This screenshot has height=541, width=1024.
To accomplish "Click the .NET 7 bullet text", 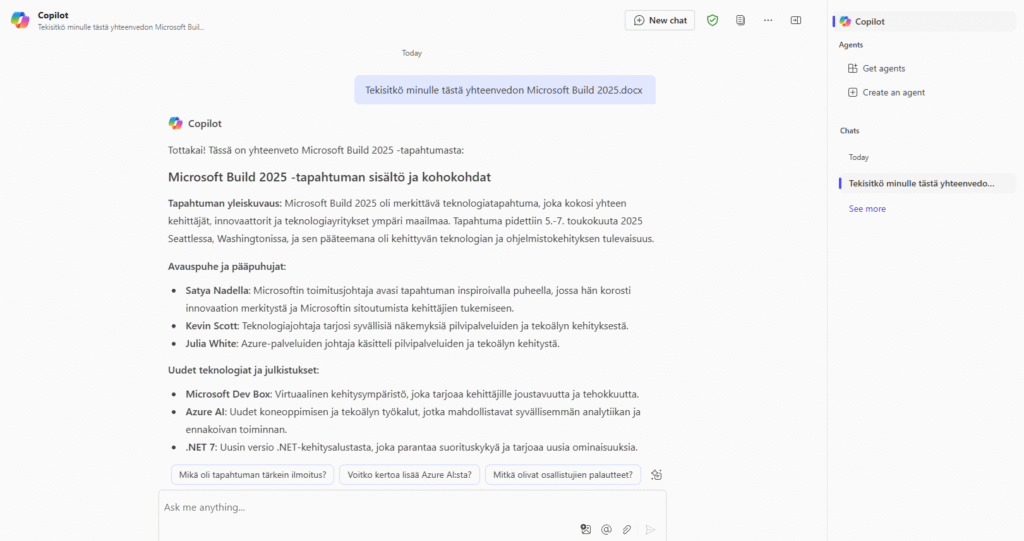I will click(411, 447).
